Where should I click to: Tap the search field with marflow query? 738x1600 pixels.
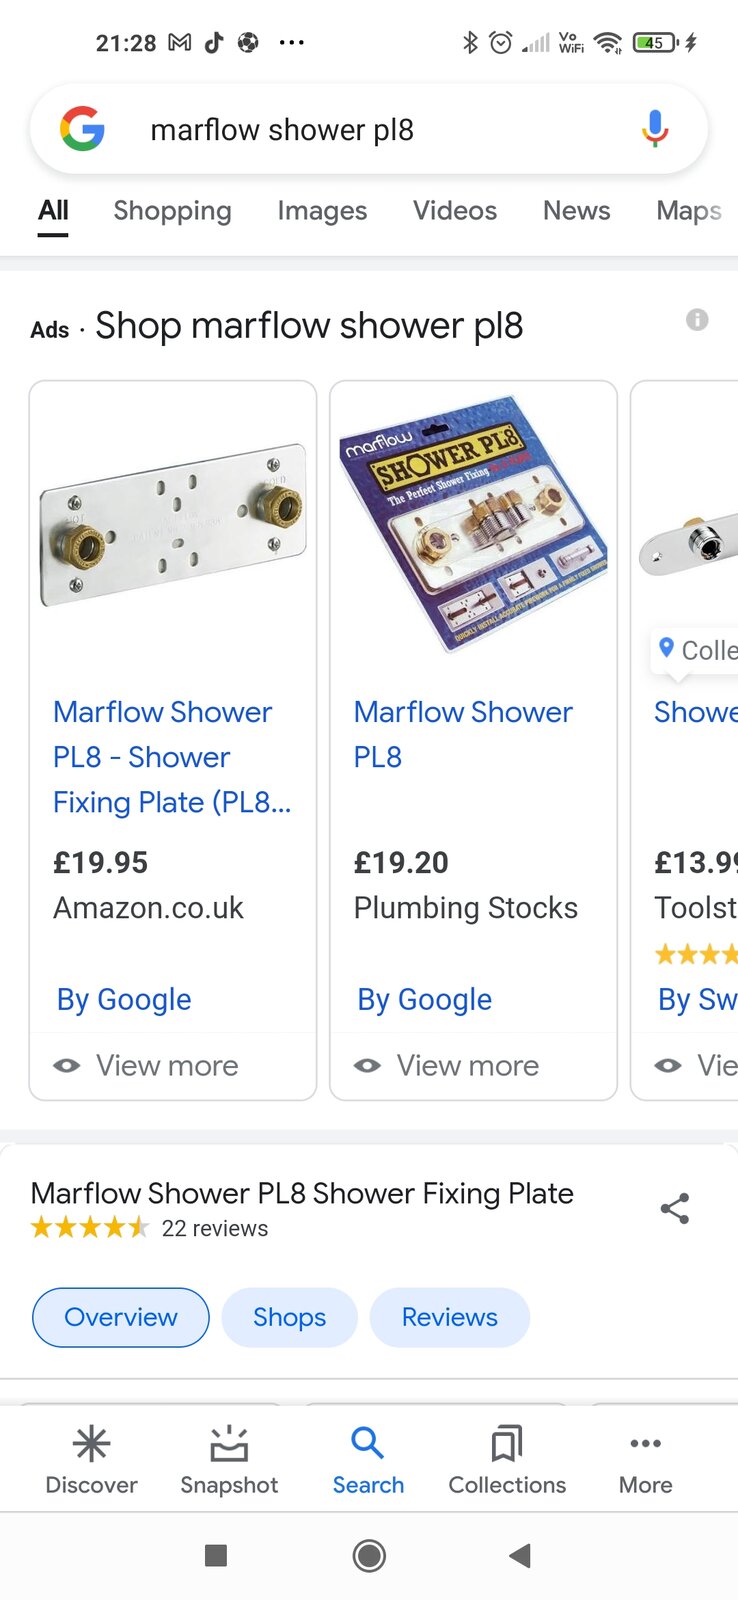pyautogui.click(x=380, y=130)
